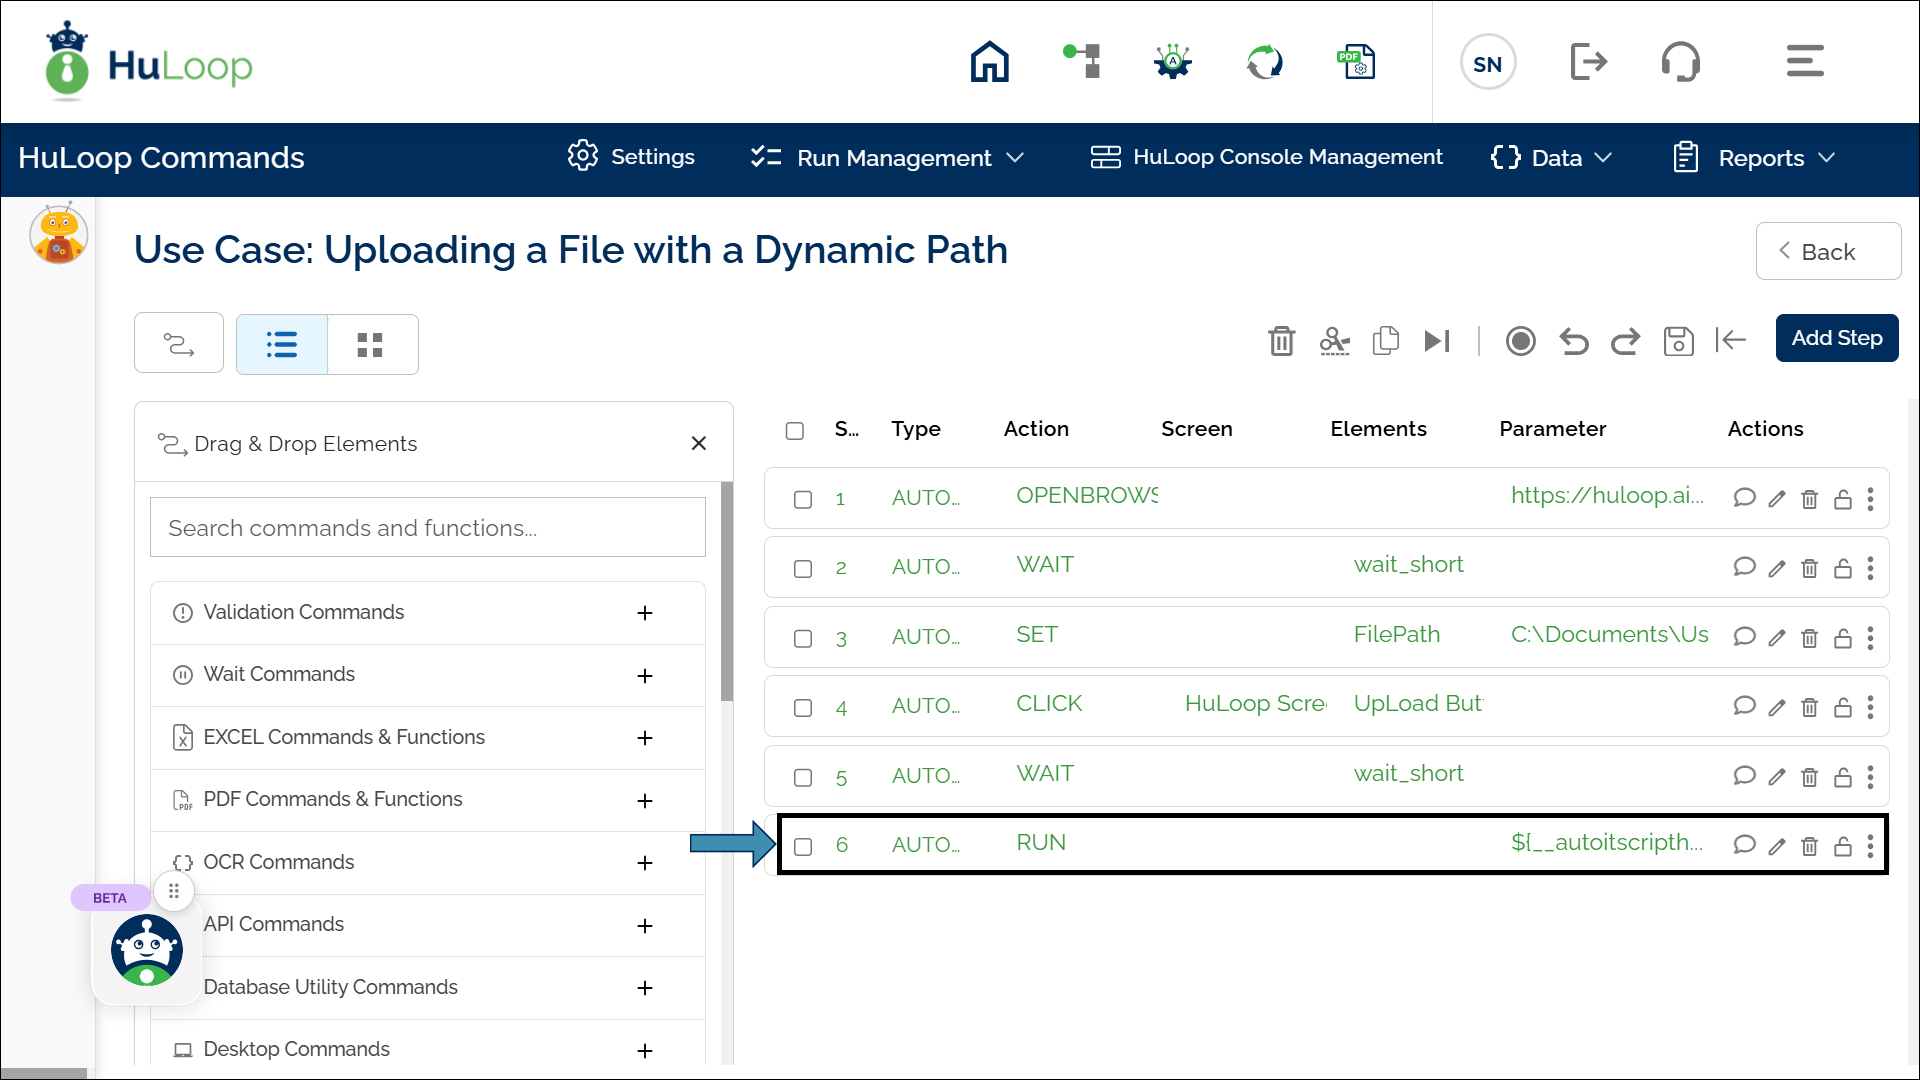Select the checkbox for step 1 OPENBROWSER
This screenshot has height=1080, width=1920.
tap(803, 499)
